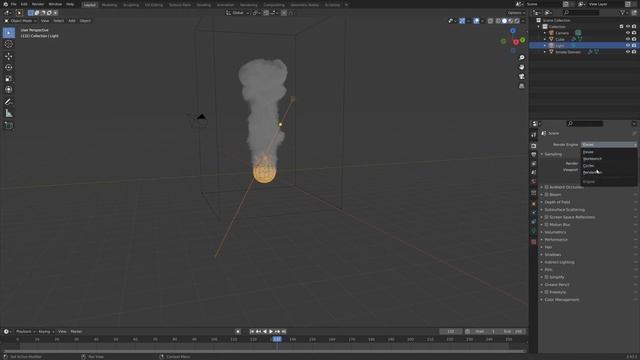Screen dimensions: 640x360
Task: Open the View Layer properties tab icon
Action: coord(533,163)
